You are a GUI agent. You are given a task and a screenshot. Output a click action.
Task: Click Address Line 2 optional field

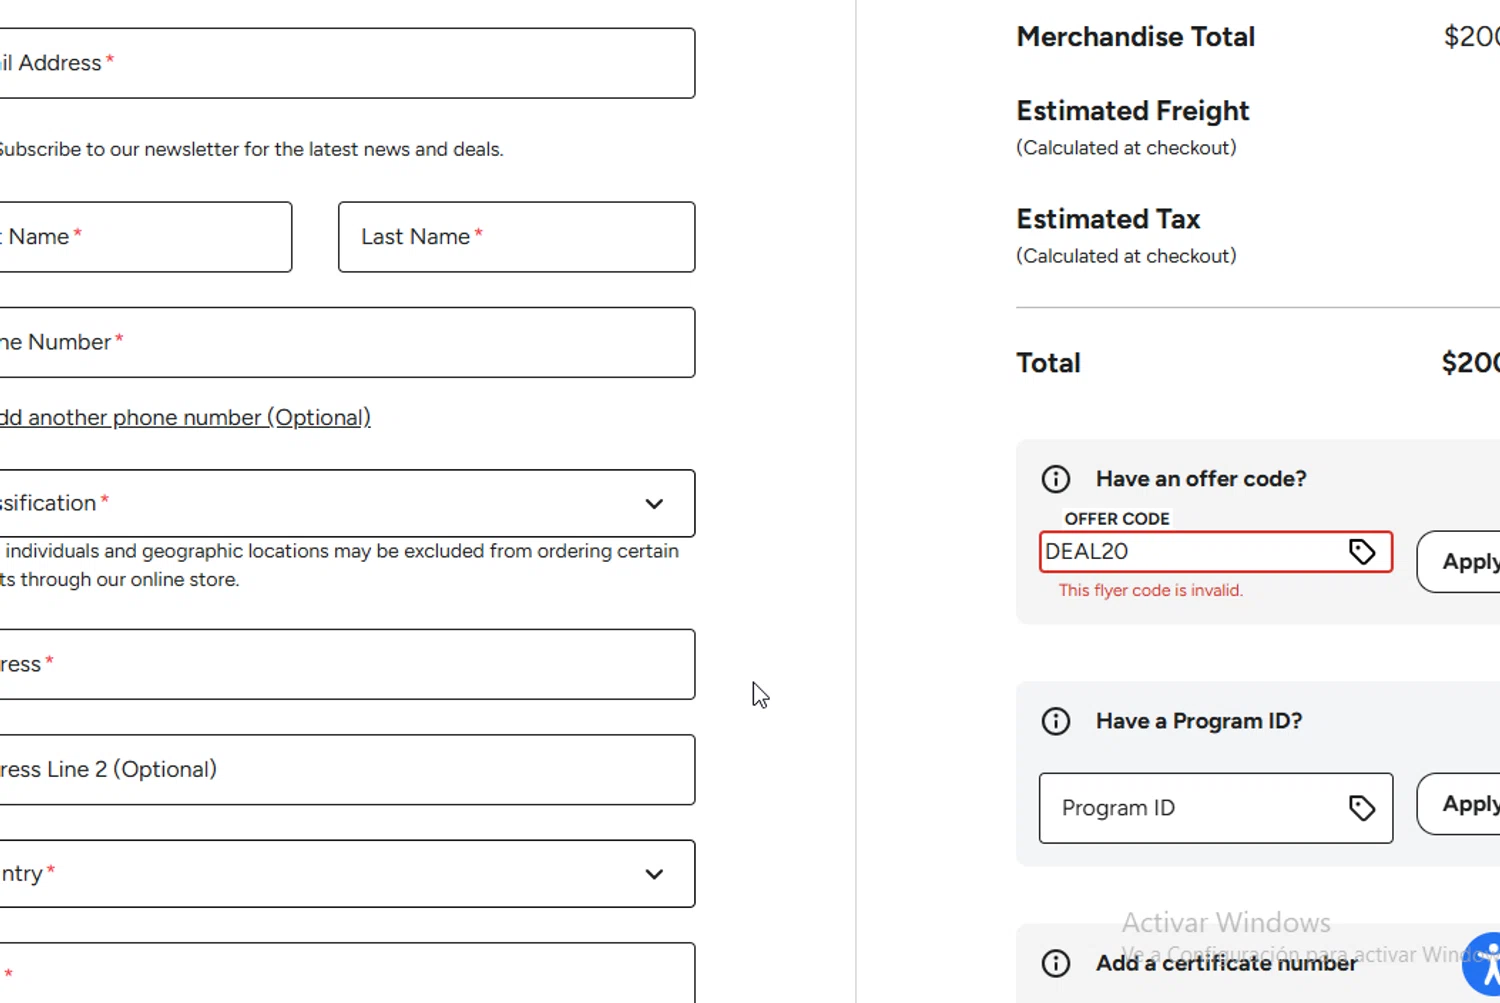click(x=345, y=770)
